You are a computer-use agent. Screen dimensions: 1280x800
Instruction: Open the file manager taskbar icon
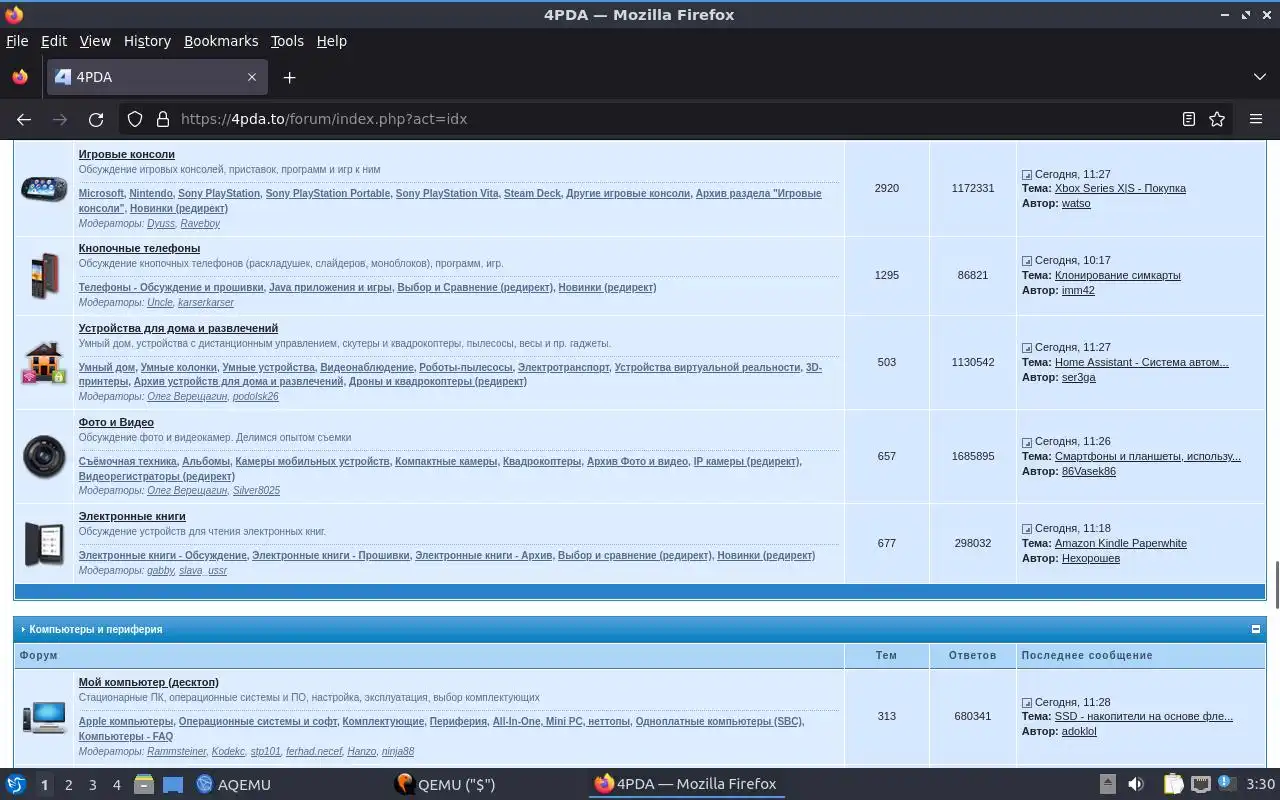[x=143, y=784]
